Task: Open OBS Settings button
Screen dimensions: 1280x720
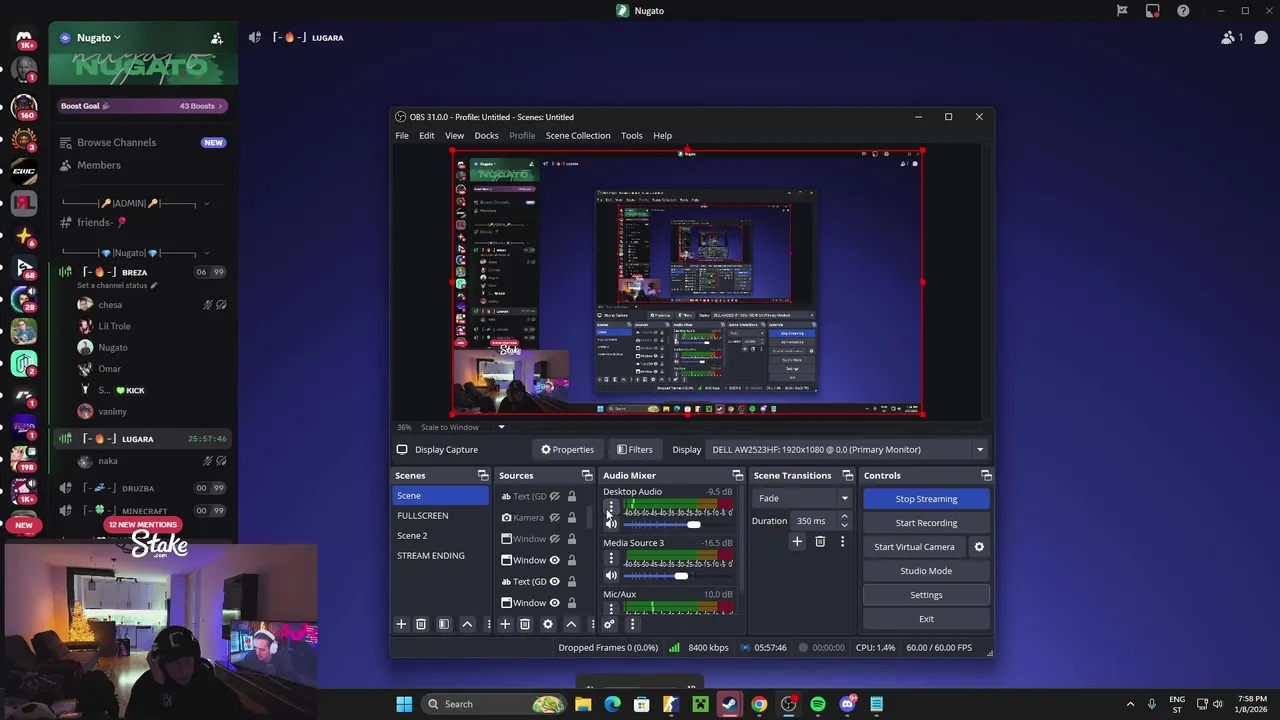Action: (x=926, y=595)
